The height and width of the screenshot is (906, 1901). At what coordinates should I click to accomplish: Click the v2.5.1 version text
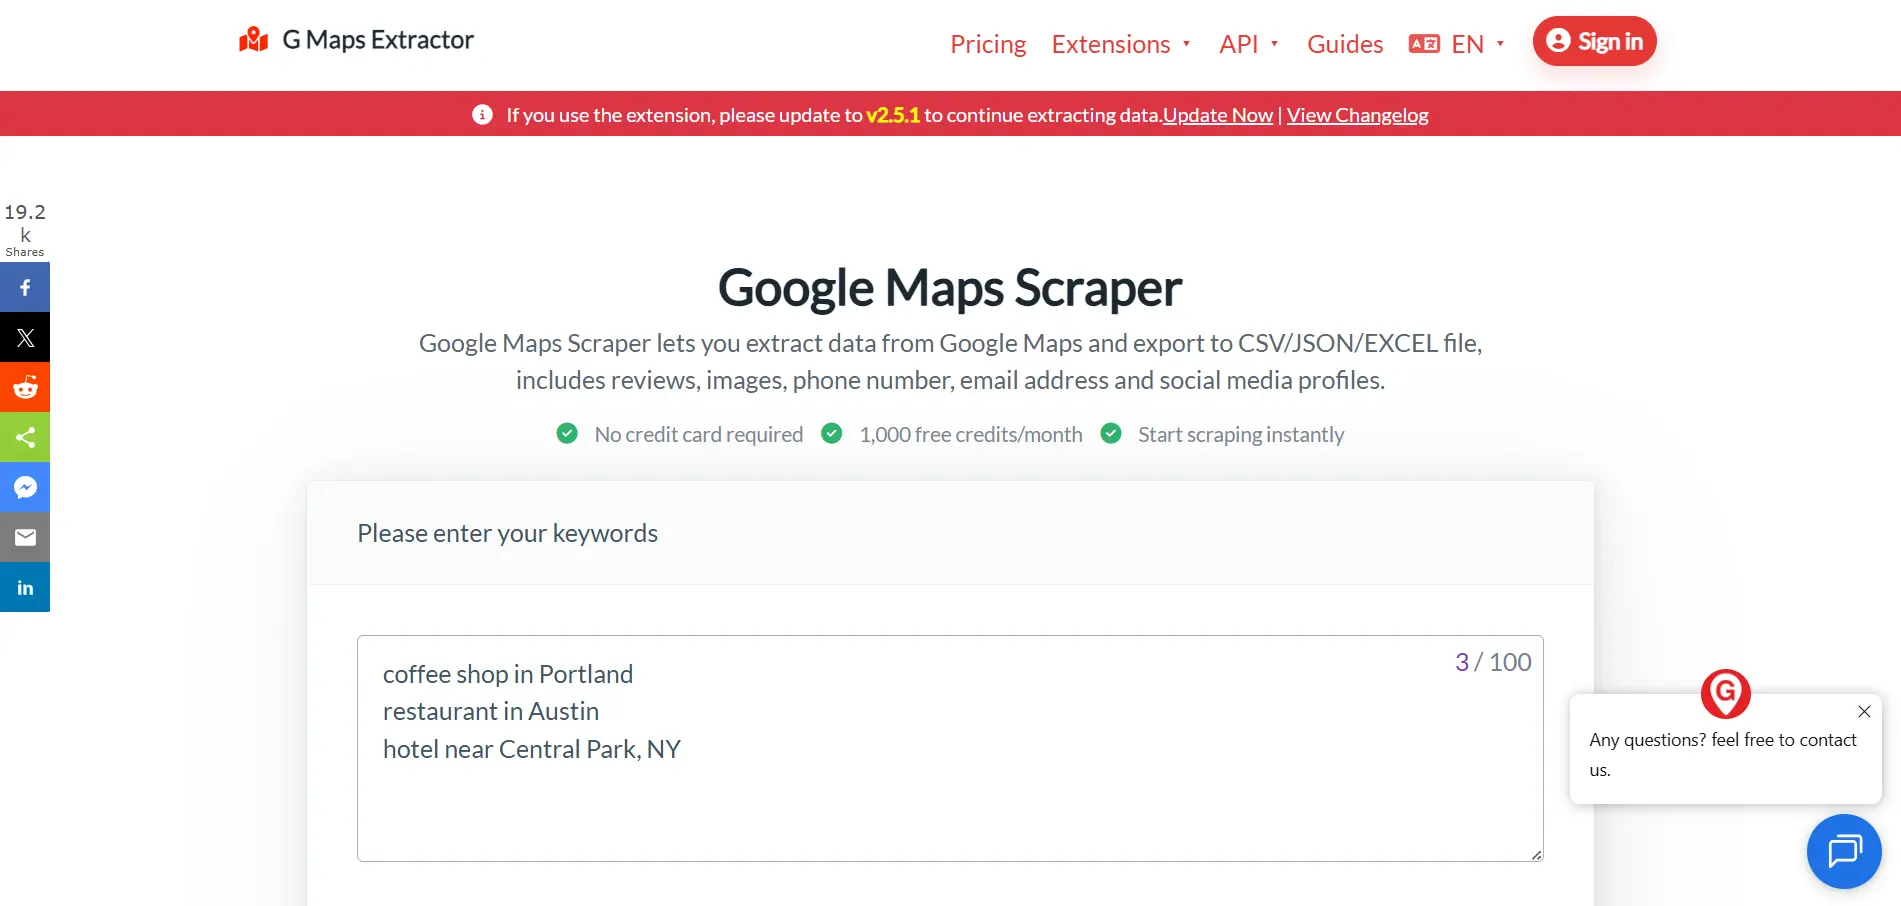tap(893, 115)
